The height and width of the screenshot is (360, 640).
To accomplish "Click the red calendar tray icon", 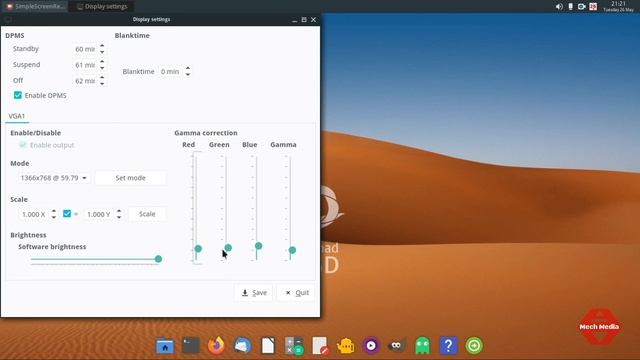I will 593,7.
